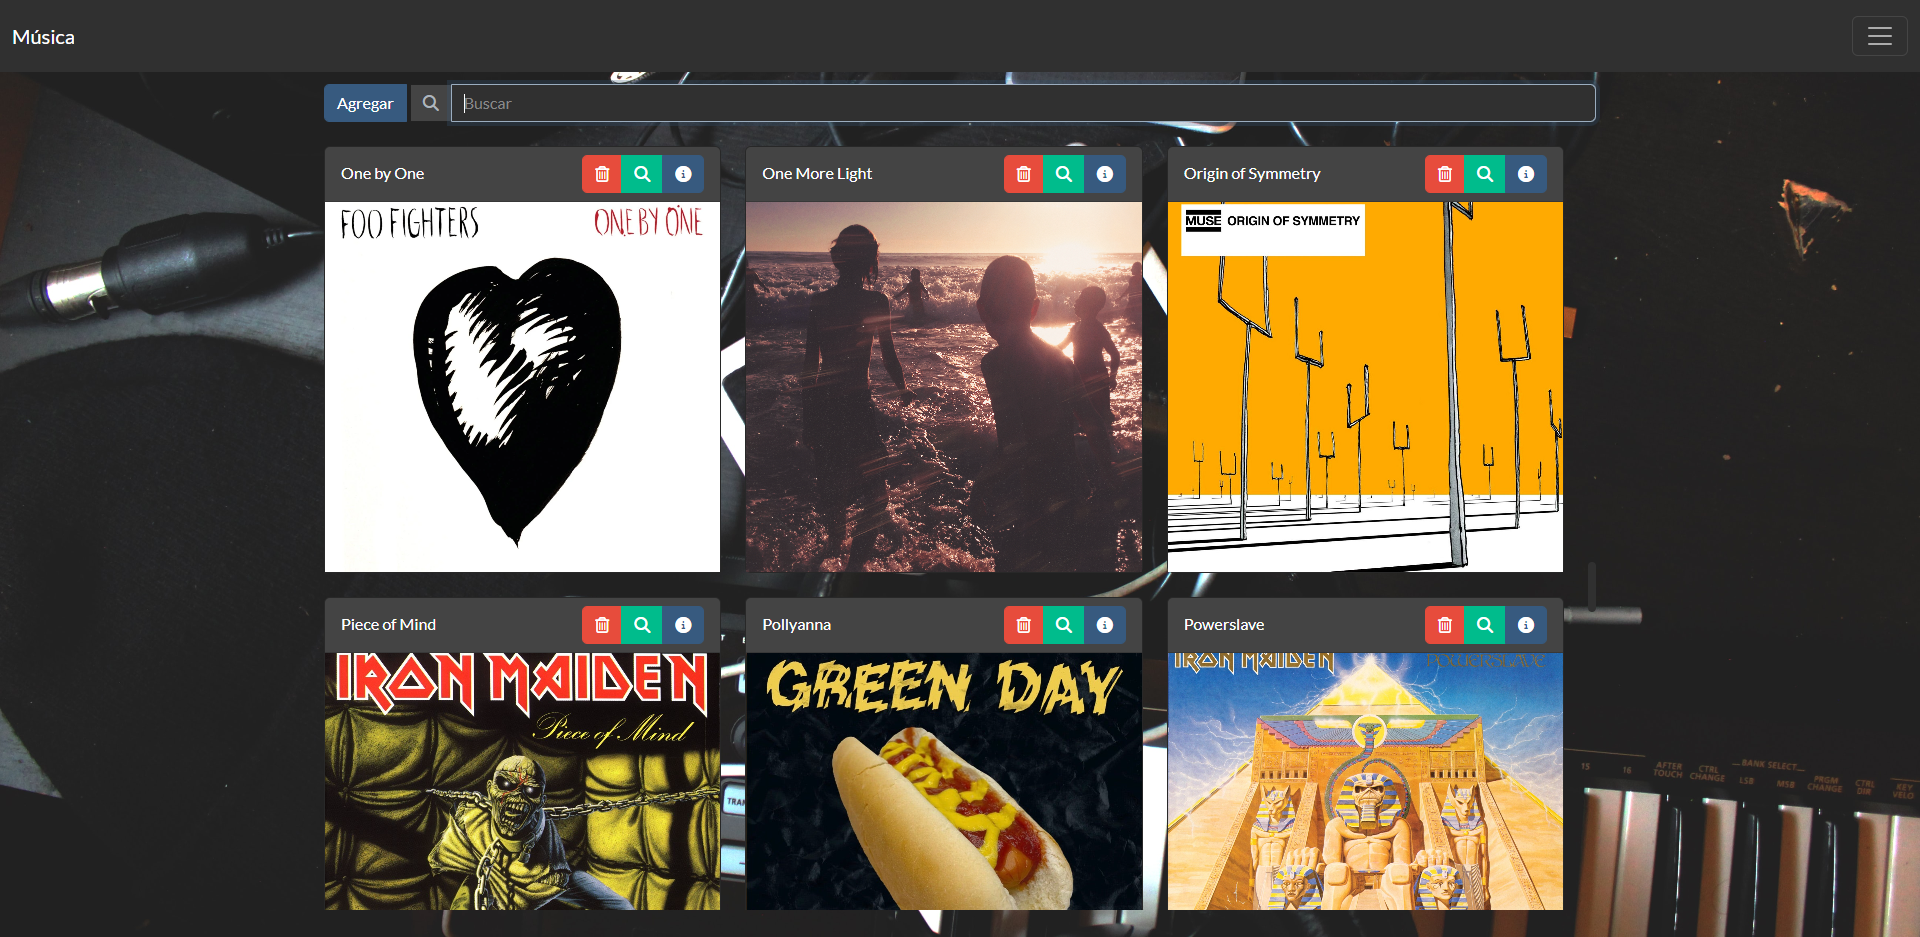Delete the Powerslave album
The width and height of the screenshot is (1920, 937).
[x=1445, y=625]
